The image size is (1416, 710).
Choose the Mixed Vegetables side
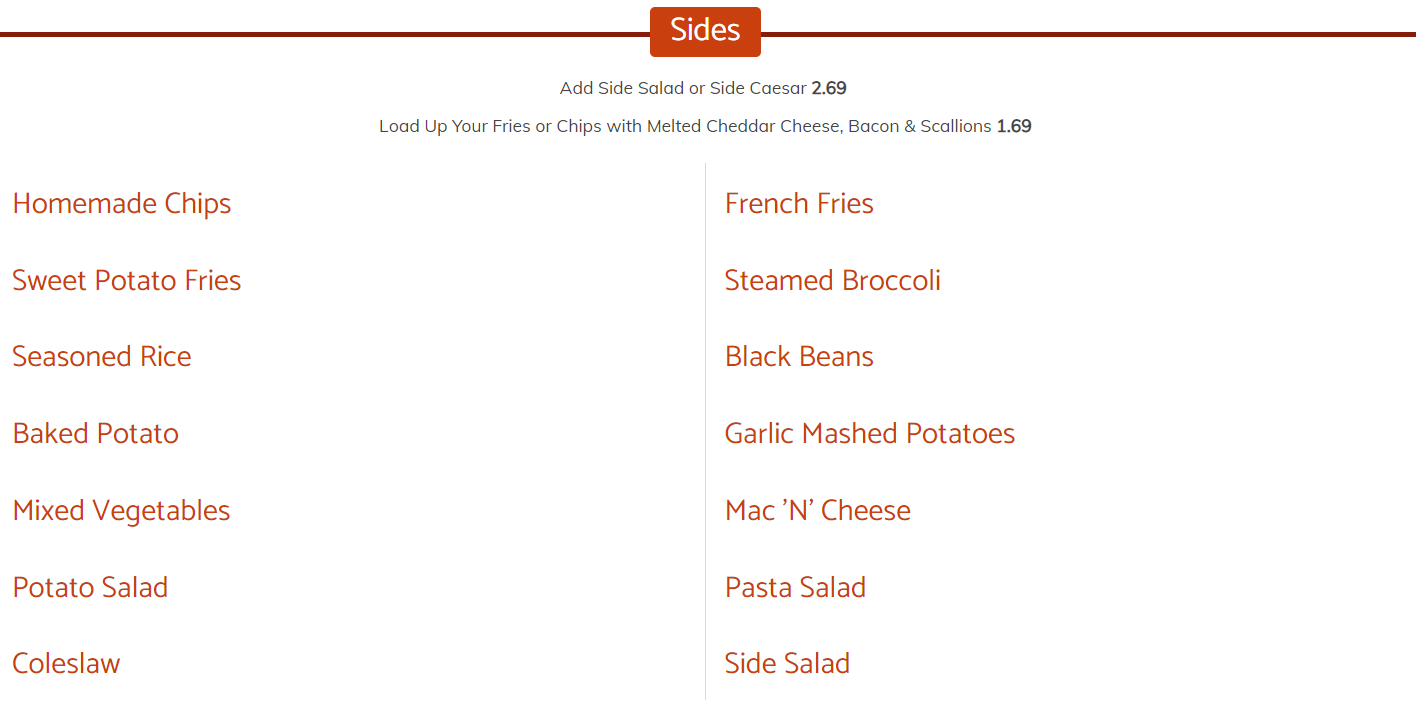[121, 511]
